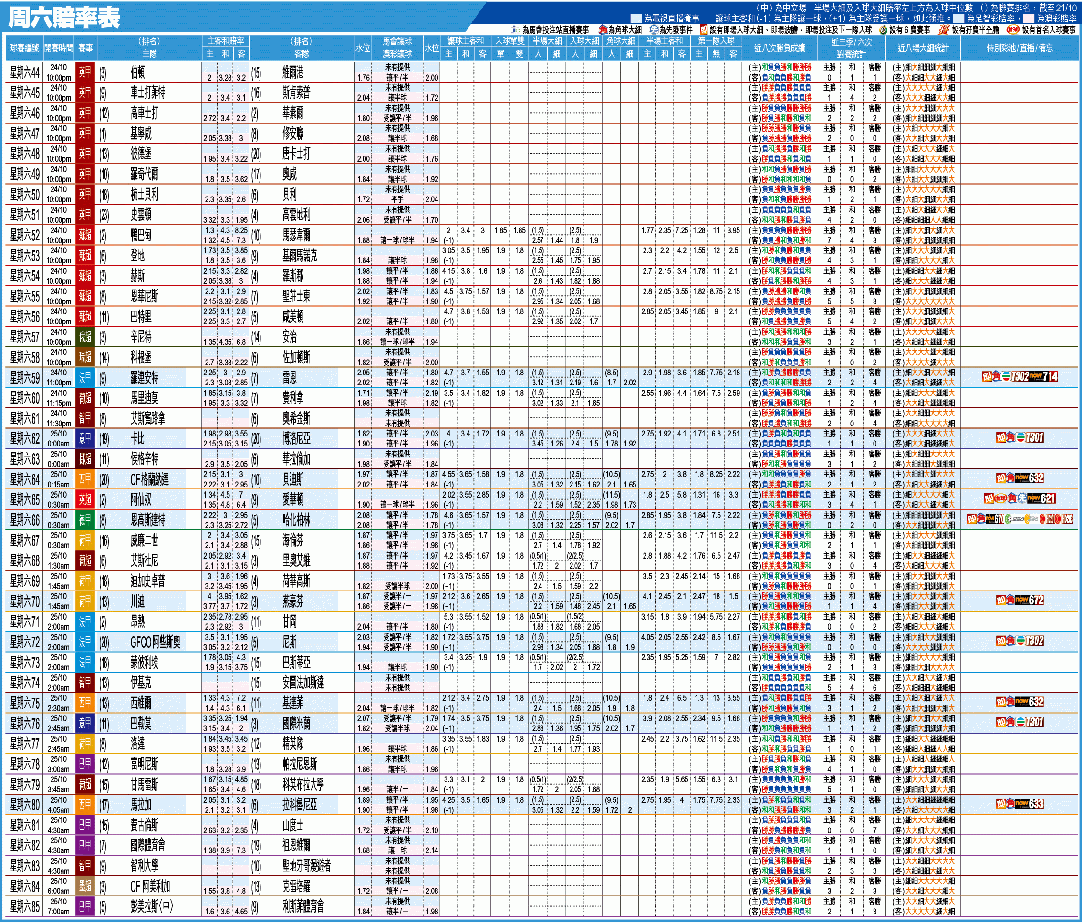This screenshot has width=1082, height=923.
Task: Click the orange league badge in row 星期六64
Action: coord(85,479)
